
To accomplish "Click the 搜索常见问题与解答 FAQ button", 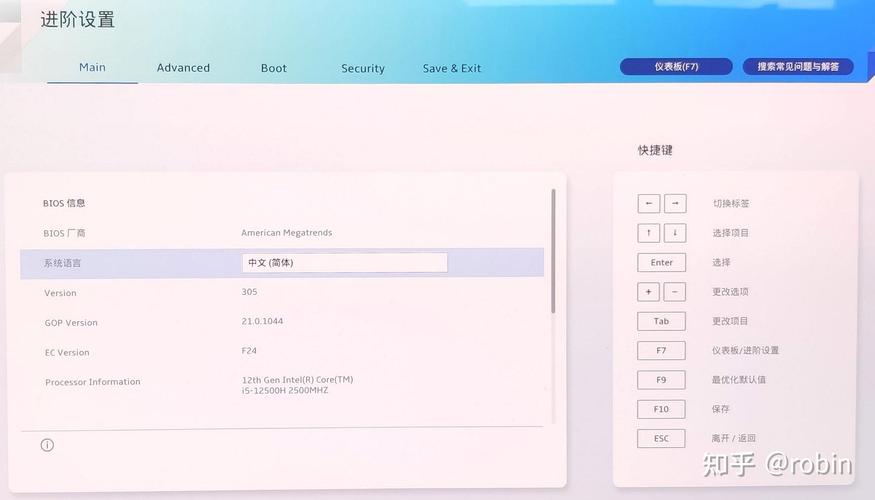I will pos(798,66).
